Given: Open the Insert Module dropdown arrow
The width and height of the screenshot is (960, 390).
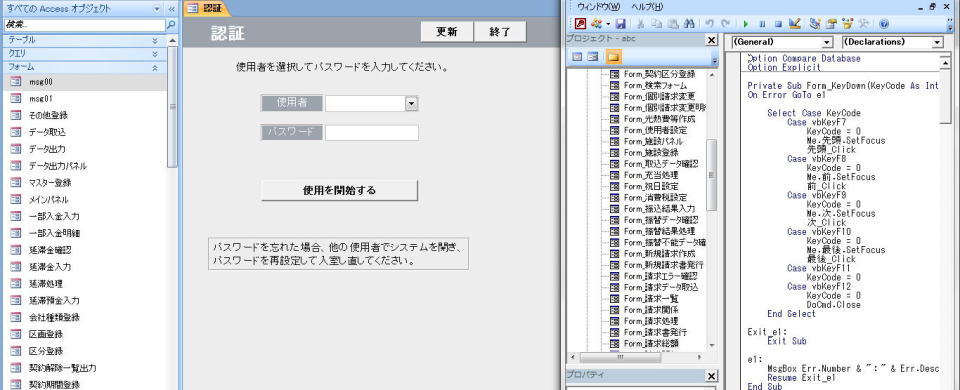Looking at the screenshot, I should pos(608,24).
